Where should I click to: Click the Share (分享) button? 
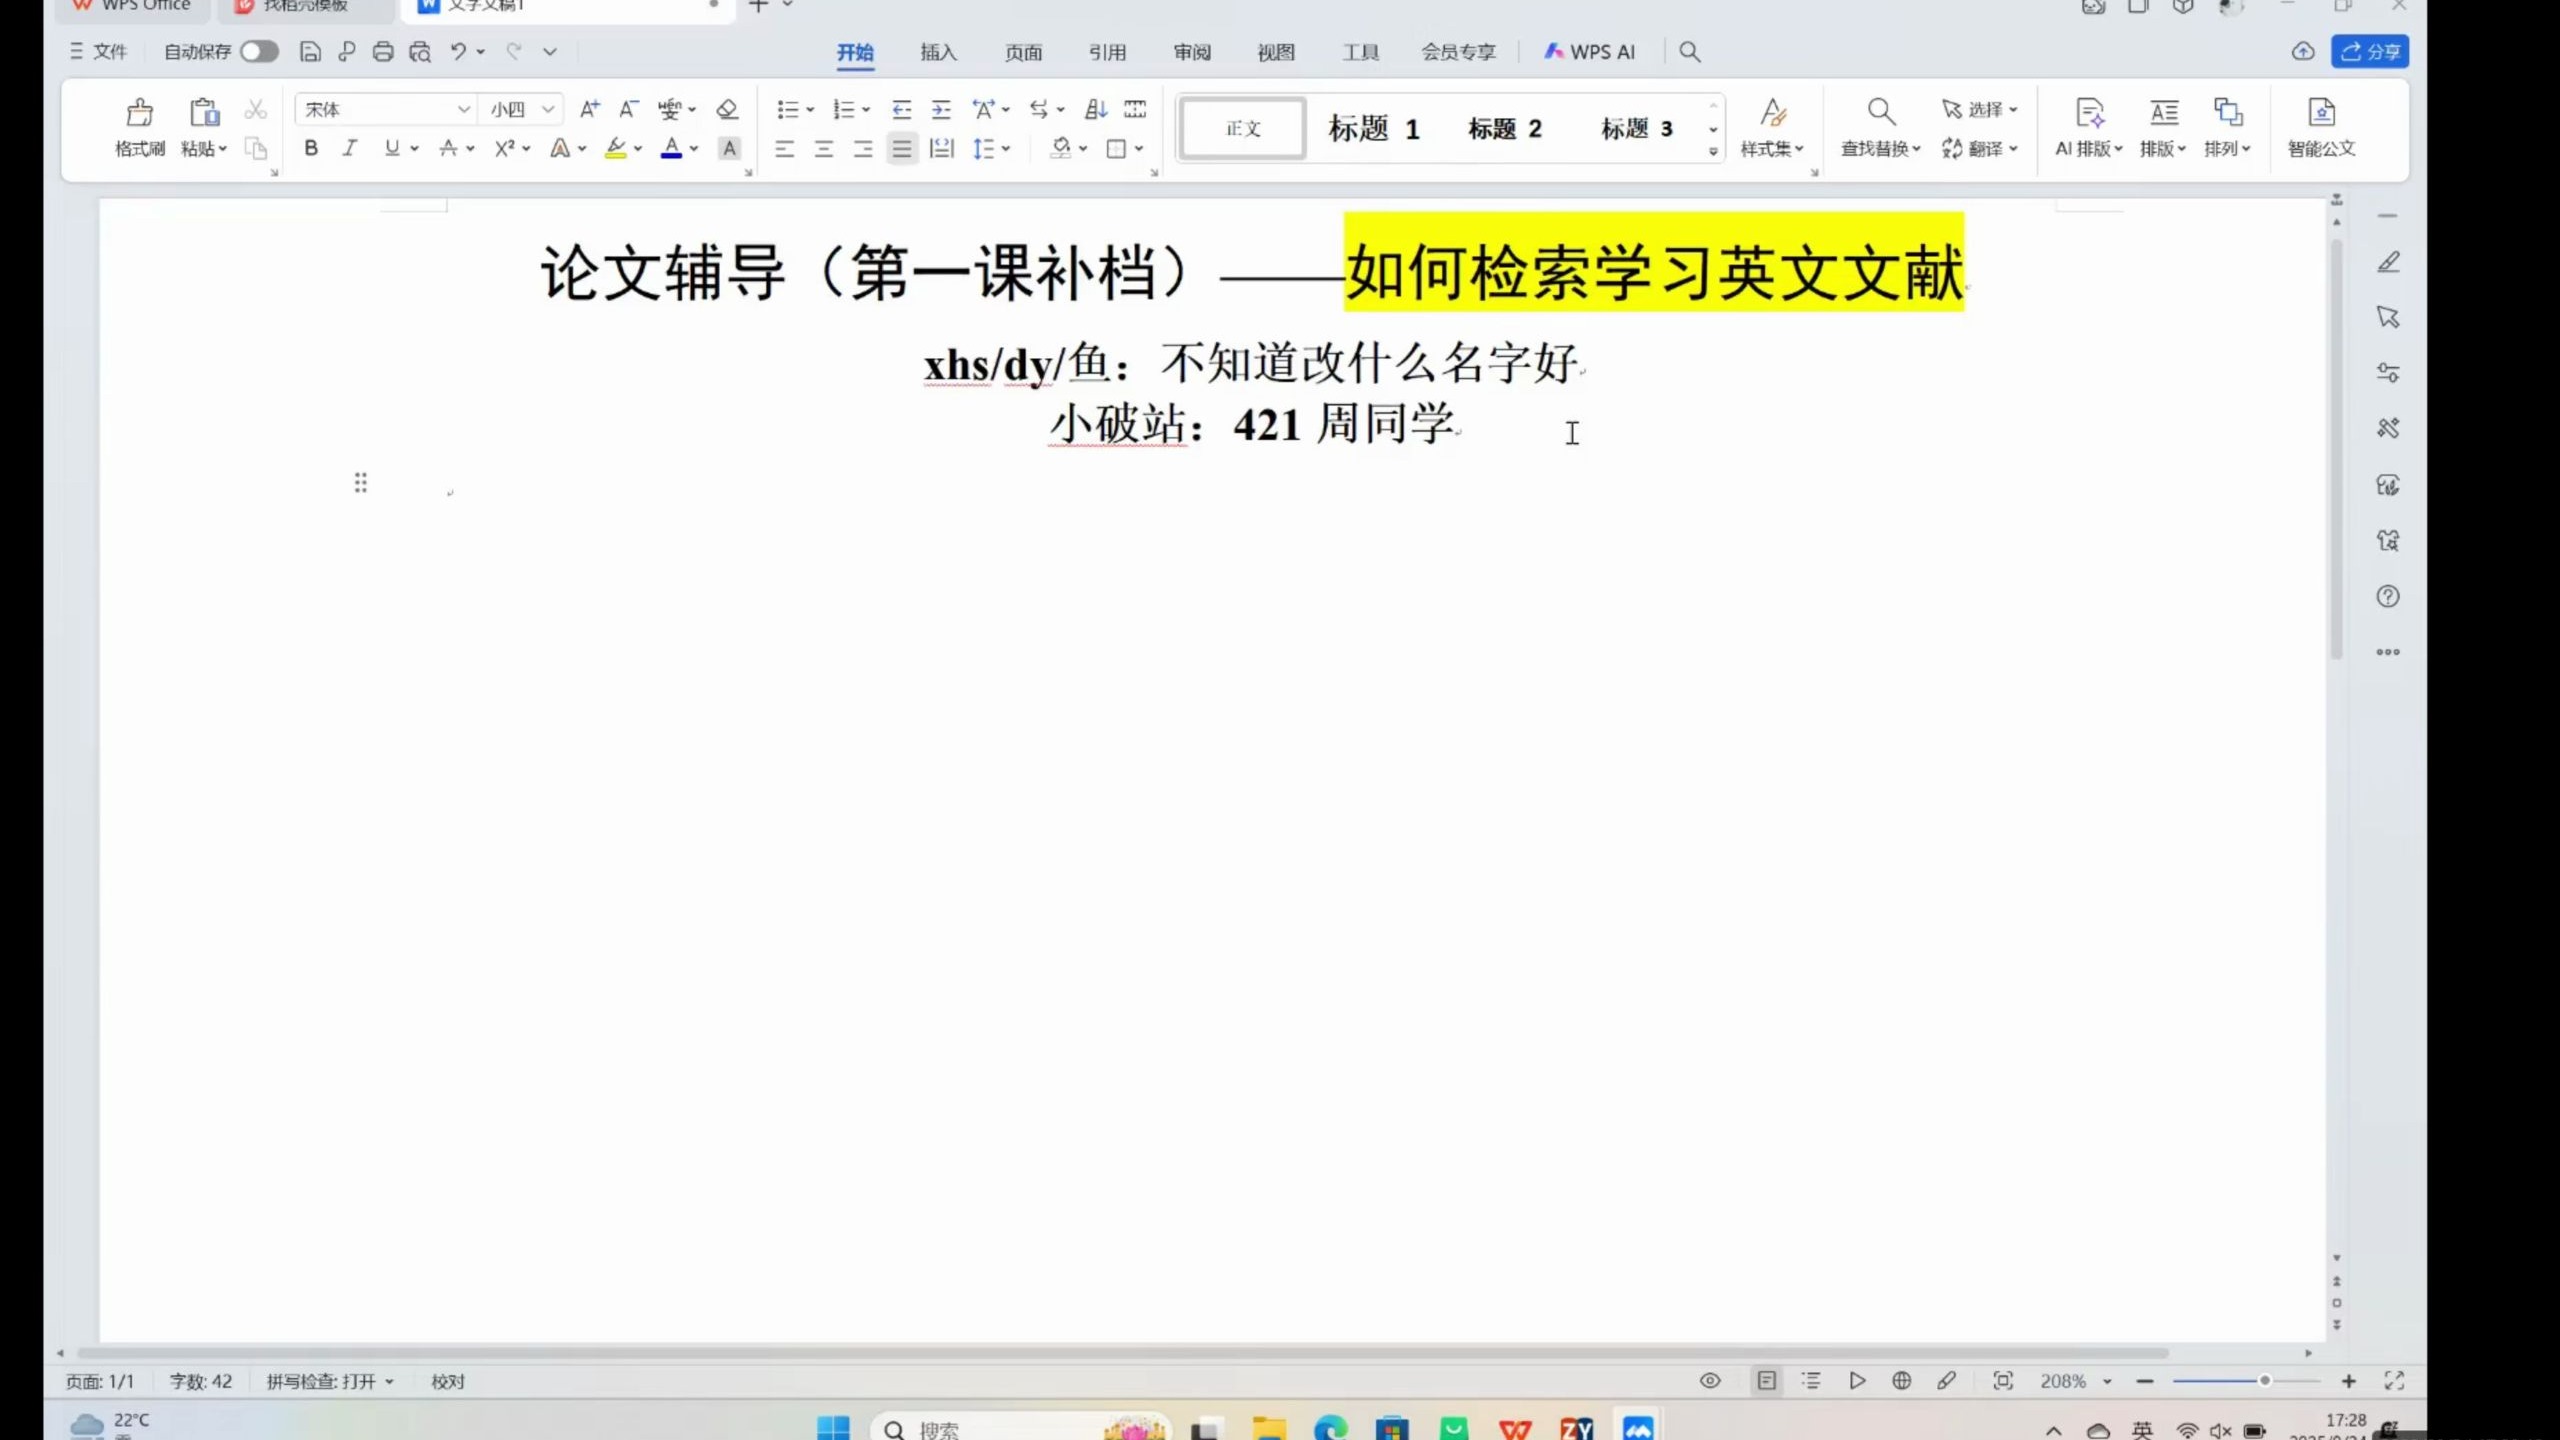pyautogui.click(x=2370, y=52)
